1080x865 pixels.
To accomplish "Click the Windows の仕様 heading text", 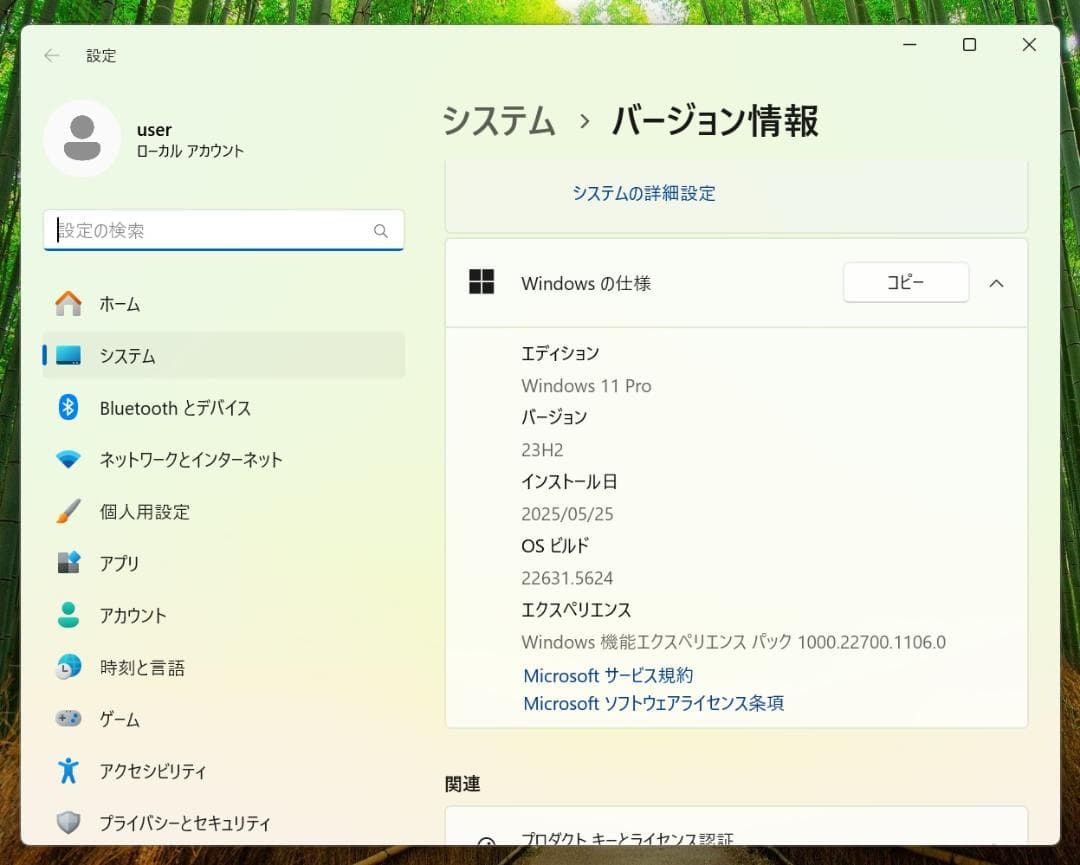I will (585, 283).
